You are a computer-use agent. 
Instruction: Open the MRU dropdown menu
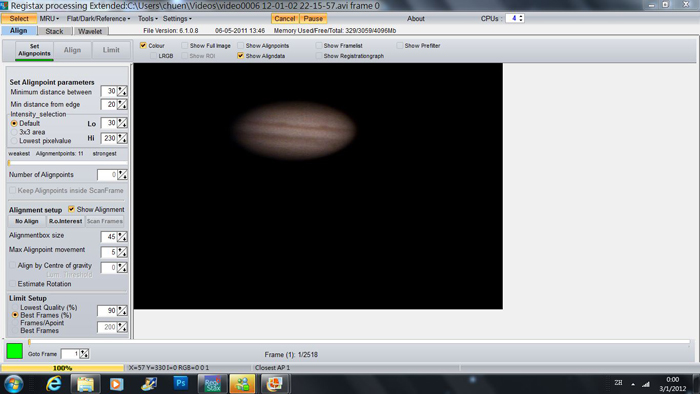pos(49,19)
